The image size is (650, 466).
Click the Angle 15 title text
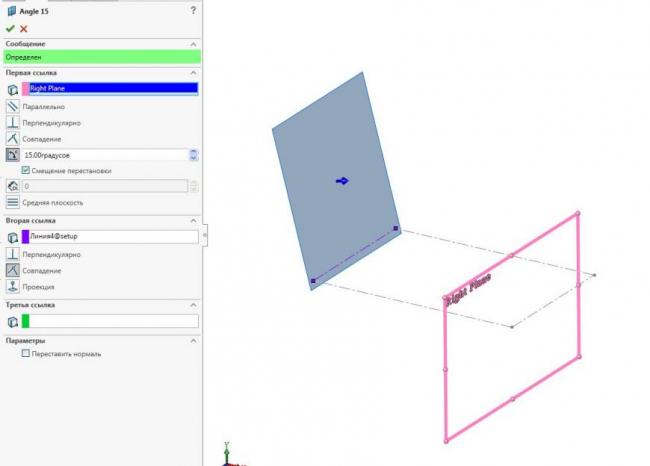(x=34, y=12)
